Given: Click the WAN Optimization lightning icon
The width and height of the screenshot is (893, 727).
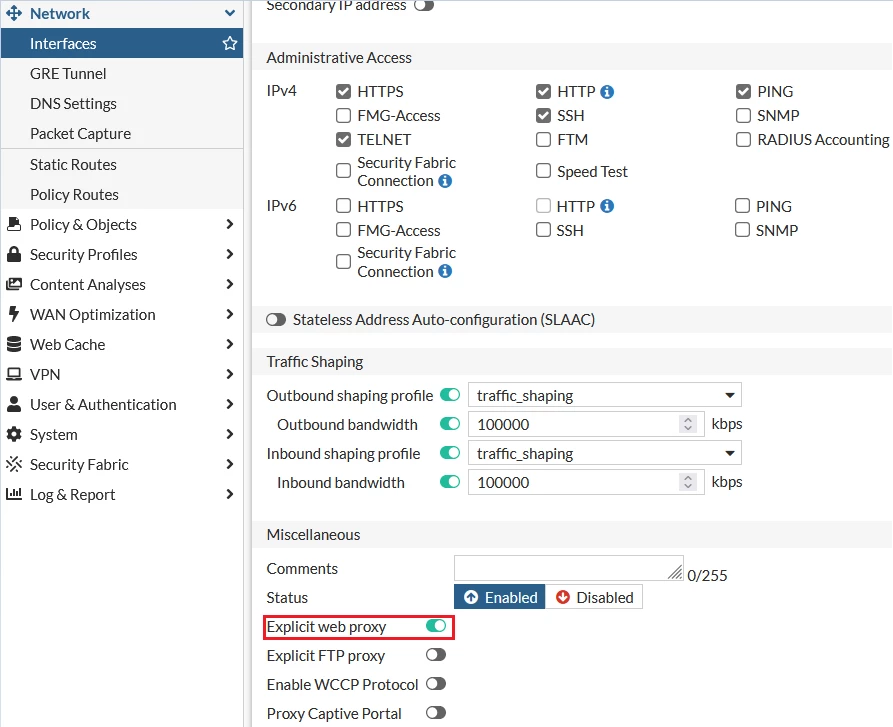Looking at the screenshot, I should [x=14, y=314].
